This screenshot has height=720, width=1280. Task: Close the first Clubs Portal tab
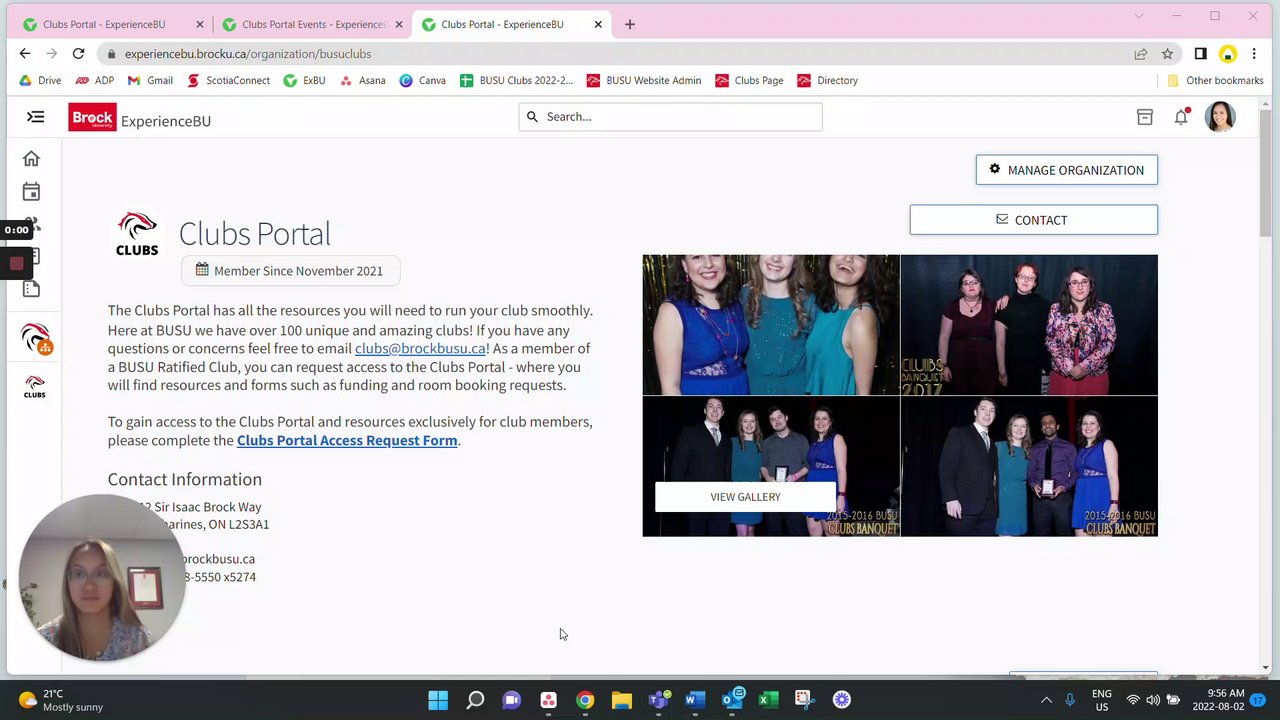click(x=199, y=24)
